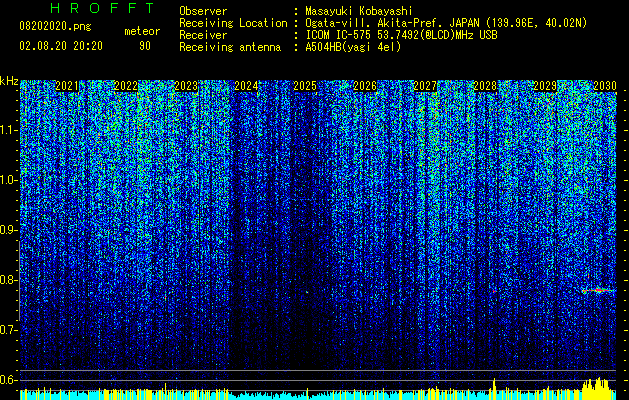Click the Ogata-vill. Akita-Pref. JAPAN location text
The height and width of the screenshot is (400, 629).
446,23
